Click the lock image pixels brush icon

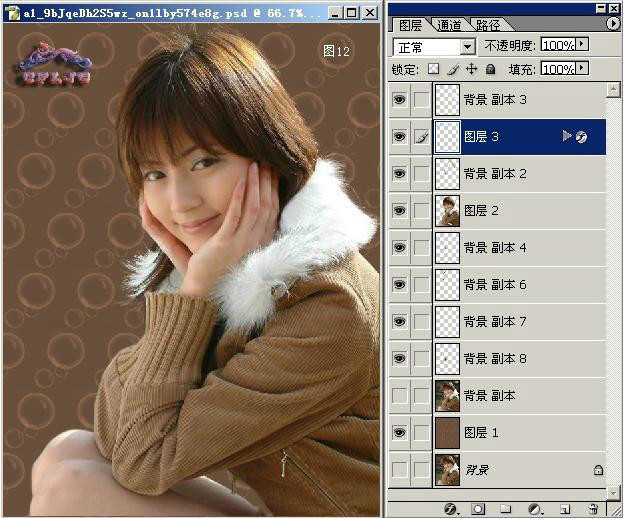tap(452, 70)
